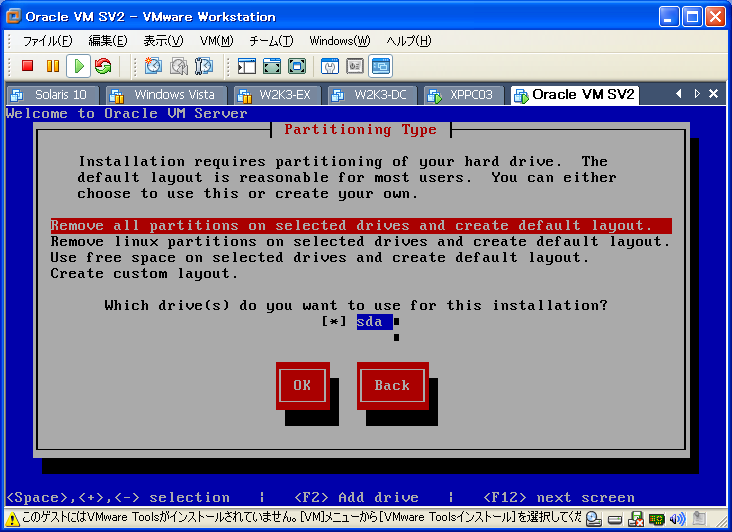Click the highlighted sda drive entry
Viewport: 732px width, 532px height.
(374, 322)
